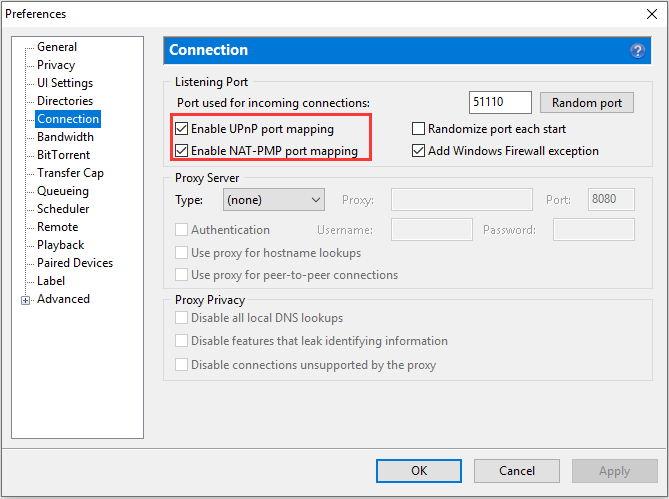Click the Random port button
The width and height of the screenshot is (669, 499).
pyautogui.click(x=587, y=103)
